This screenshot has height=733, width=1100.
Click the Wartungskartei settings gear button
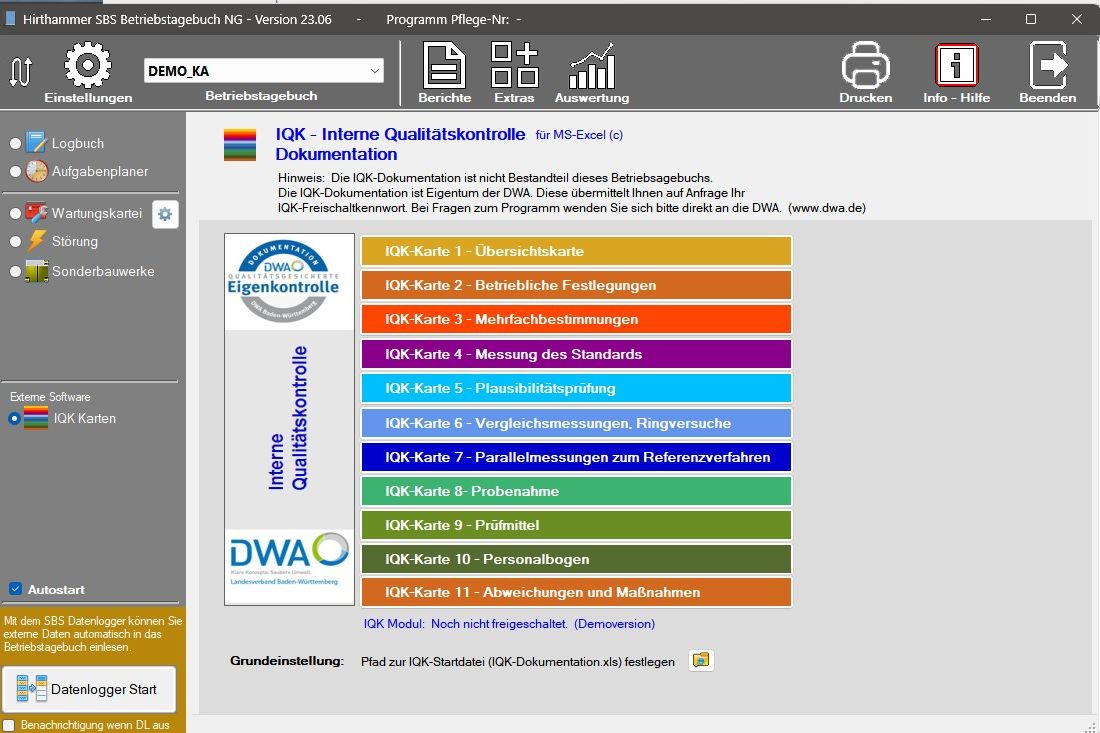(x=165, y=214)
